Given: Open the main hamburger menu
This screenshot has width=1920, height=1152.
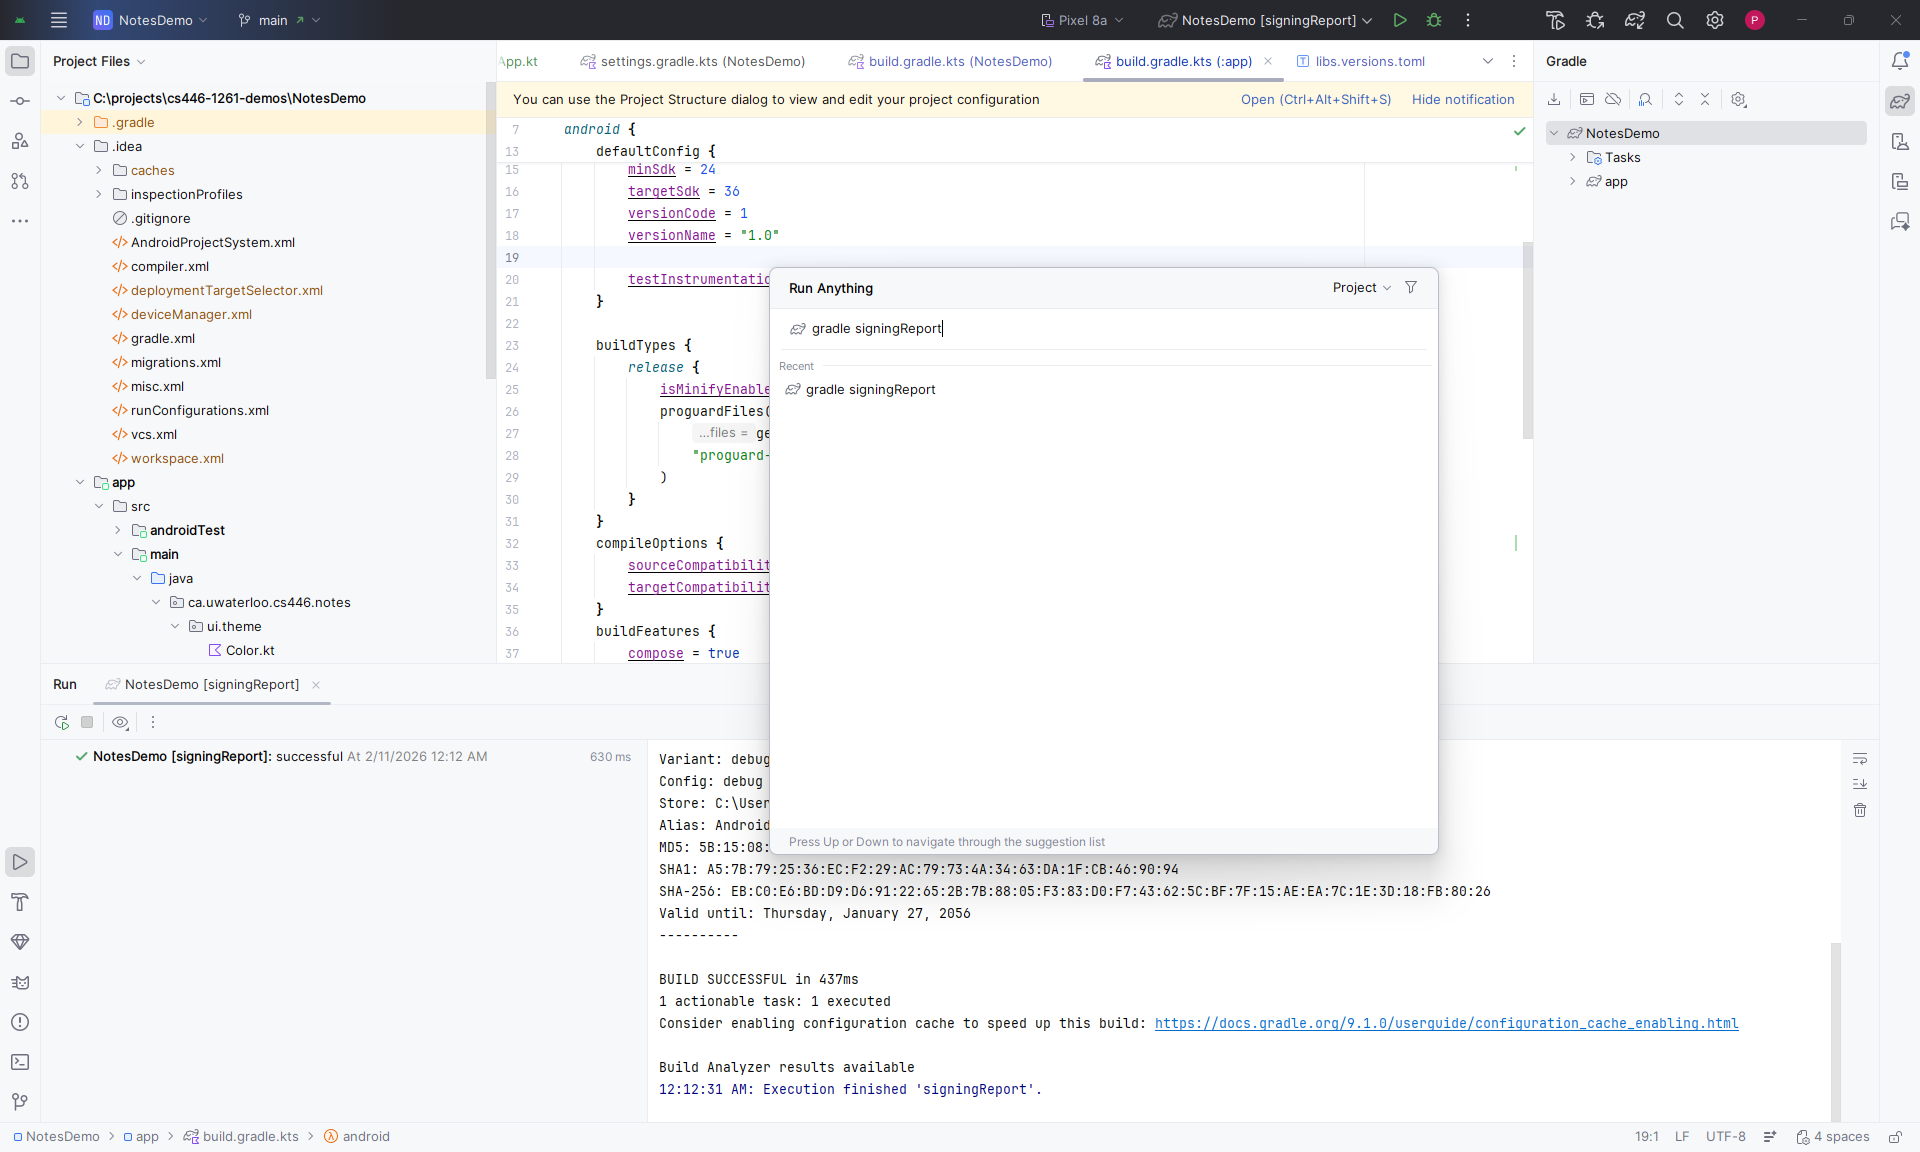Looking at the screenshot, I should click(x=58, y=20).
